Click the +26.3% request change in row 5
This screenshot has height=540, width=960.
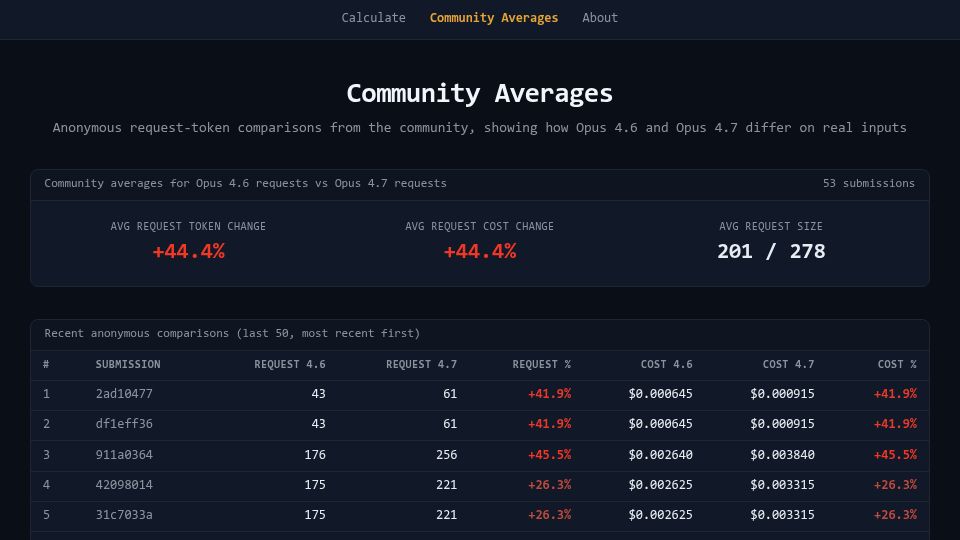click(x=549, y=515)
